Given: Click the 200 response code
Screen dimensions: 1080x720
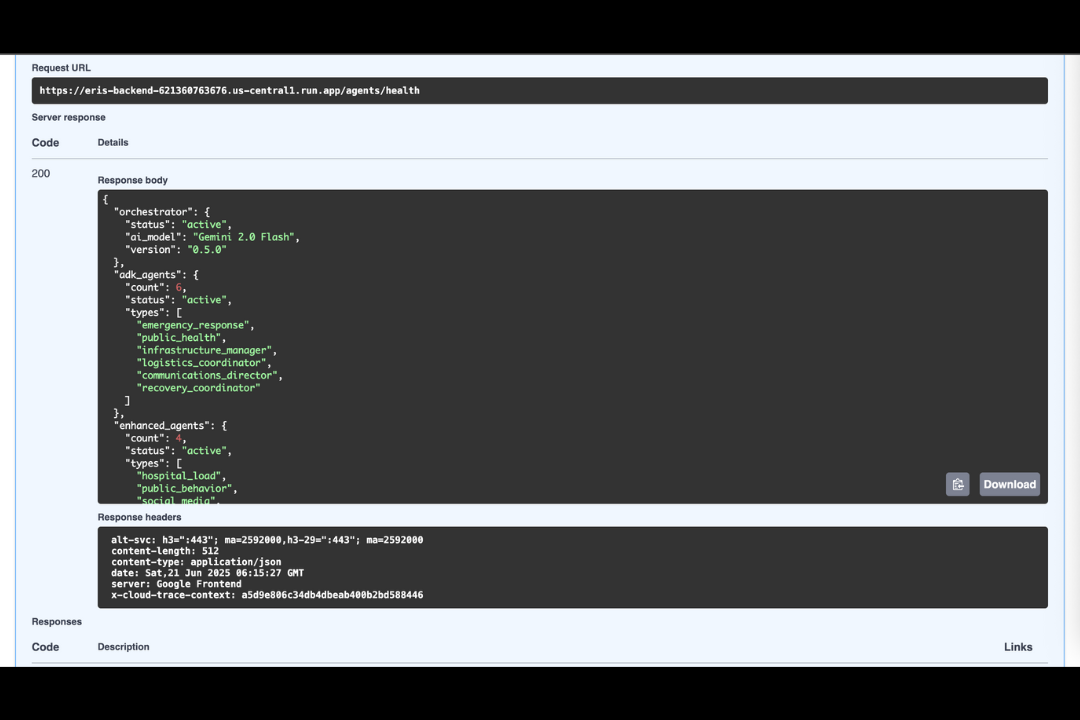Looking at the screenshot, I should pyautogui.click(x=41, y=174).
